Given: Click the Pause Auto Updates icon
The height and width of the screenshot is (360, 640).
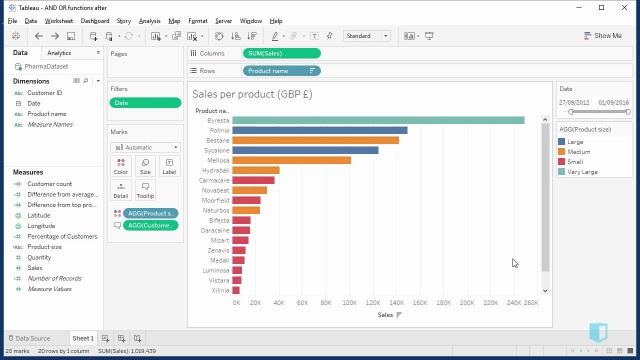Looking at the screenshot, I should coord(109,36).
